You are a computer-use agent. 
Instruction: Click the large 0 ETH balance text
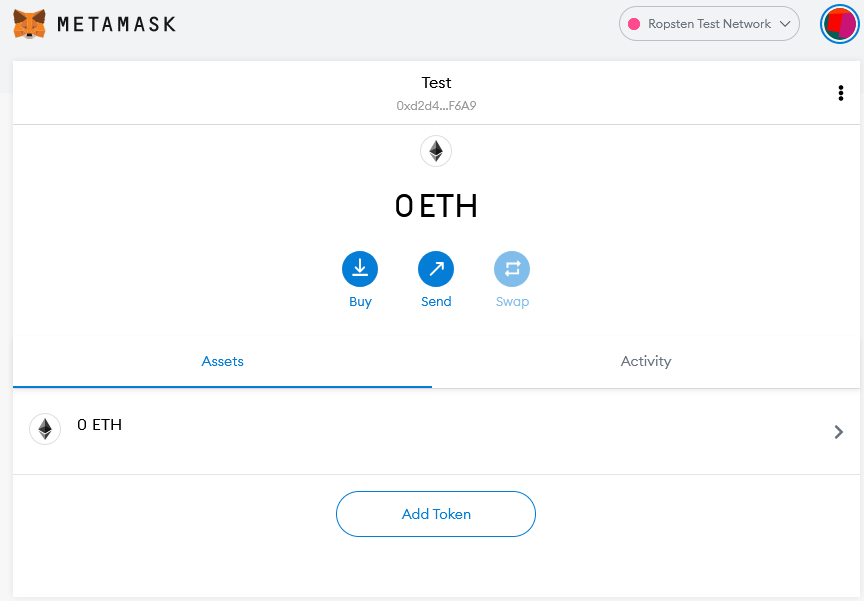(x=436, y=206)
